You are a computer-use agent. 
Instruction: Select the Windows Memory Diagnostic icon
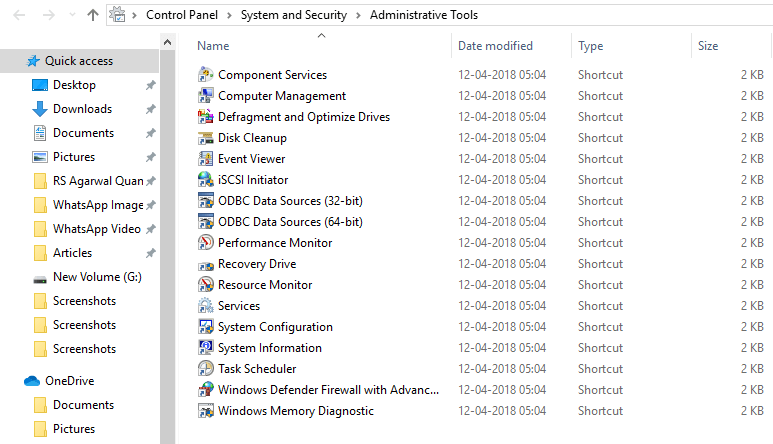(x=206, y=411)
